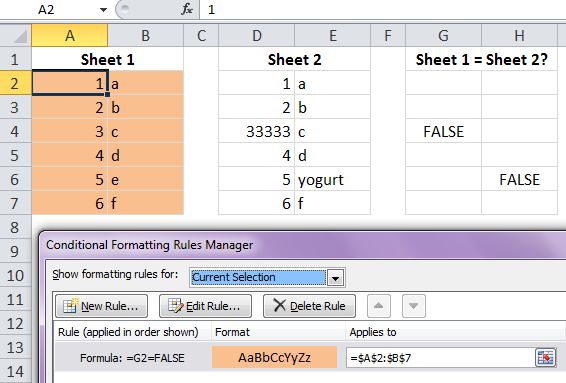Click the 'Sheet 2' heading cell
This screenshot has width=566, height=383.
[295, 59]
